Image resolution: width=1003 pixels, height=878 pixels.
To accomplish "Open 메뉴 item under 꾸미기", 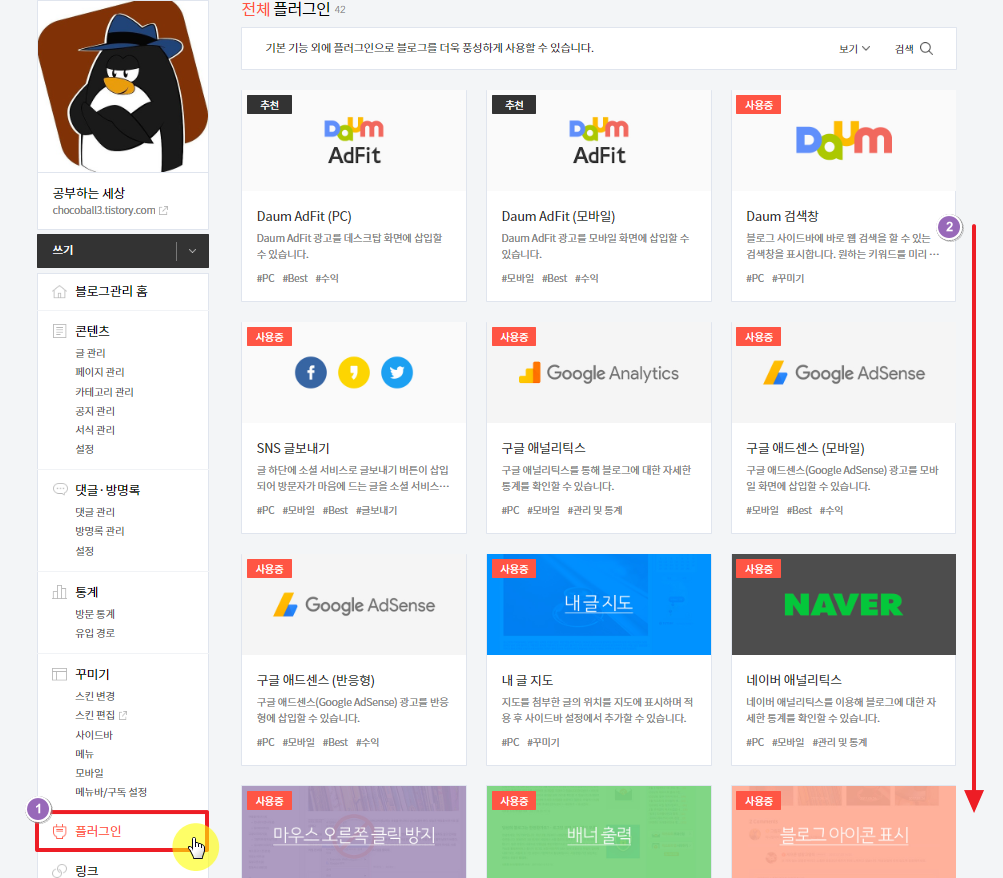I will point(84,754).
